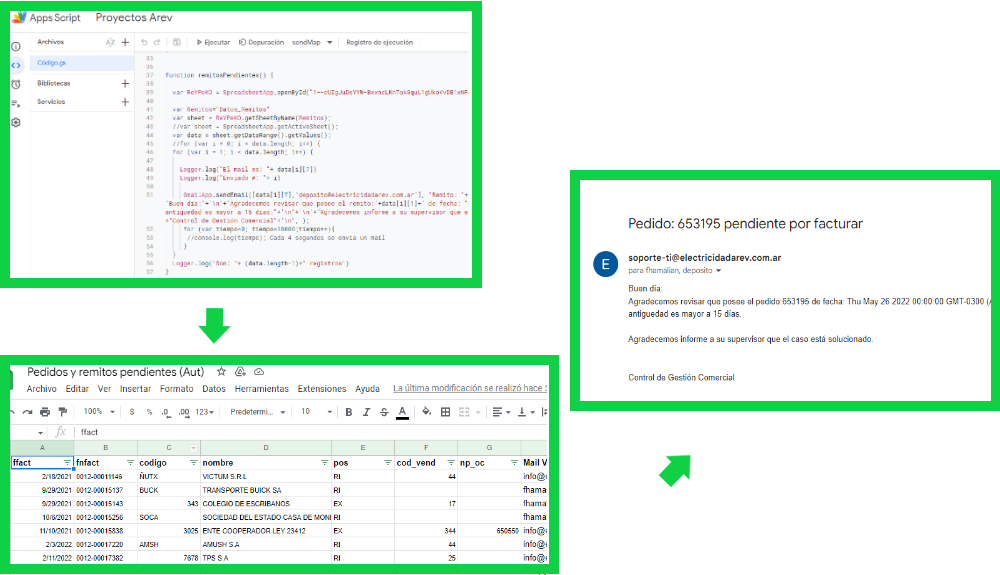Add a library with Bibliotecas plus
1000x575 pixels.
(x=126, y=83)
